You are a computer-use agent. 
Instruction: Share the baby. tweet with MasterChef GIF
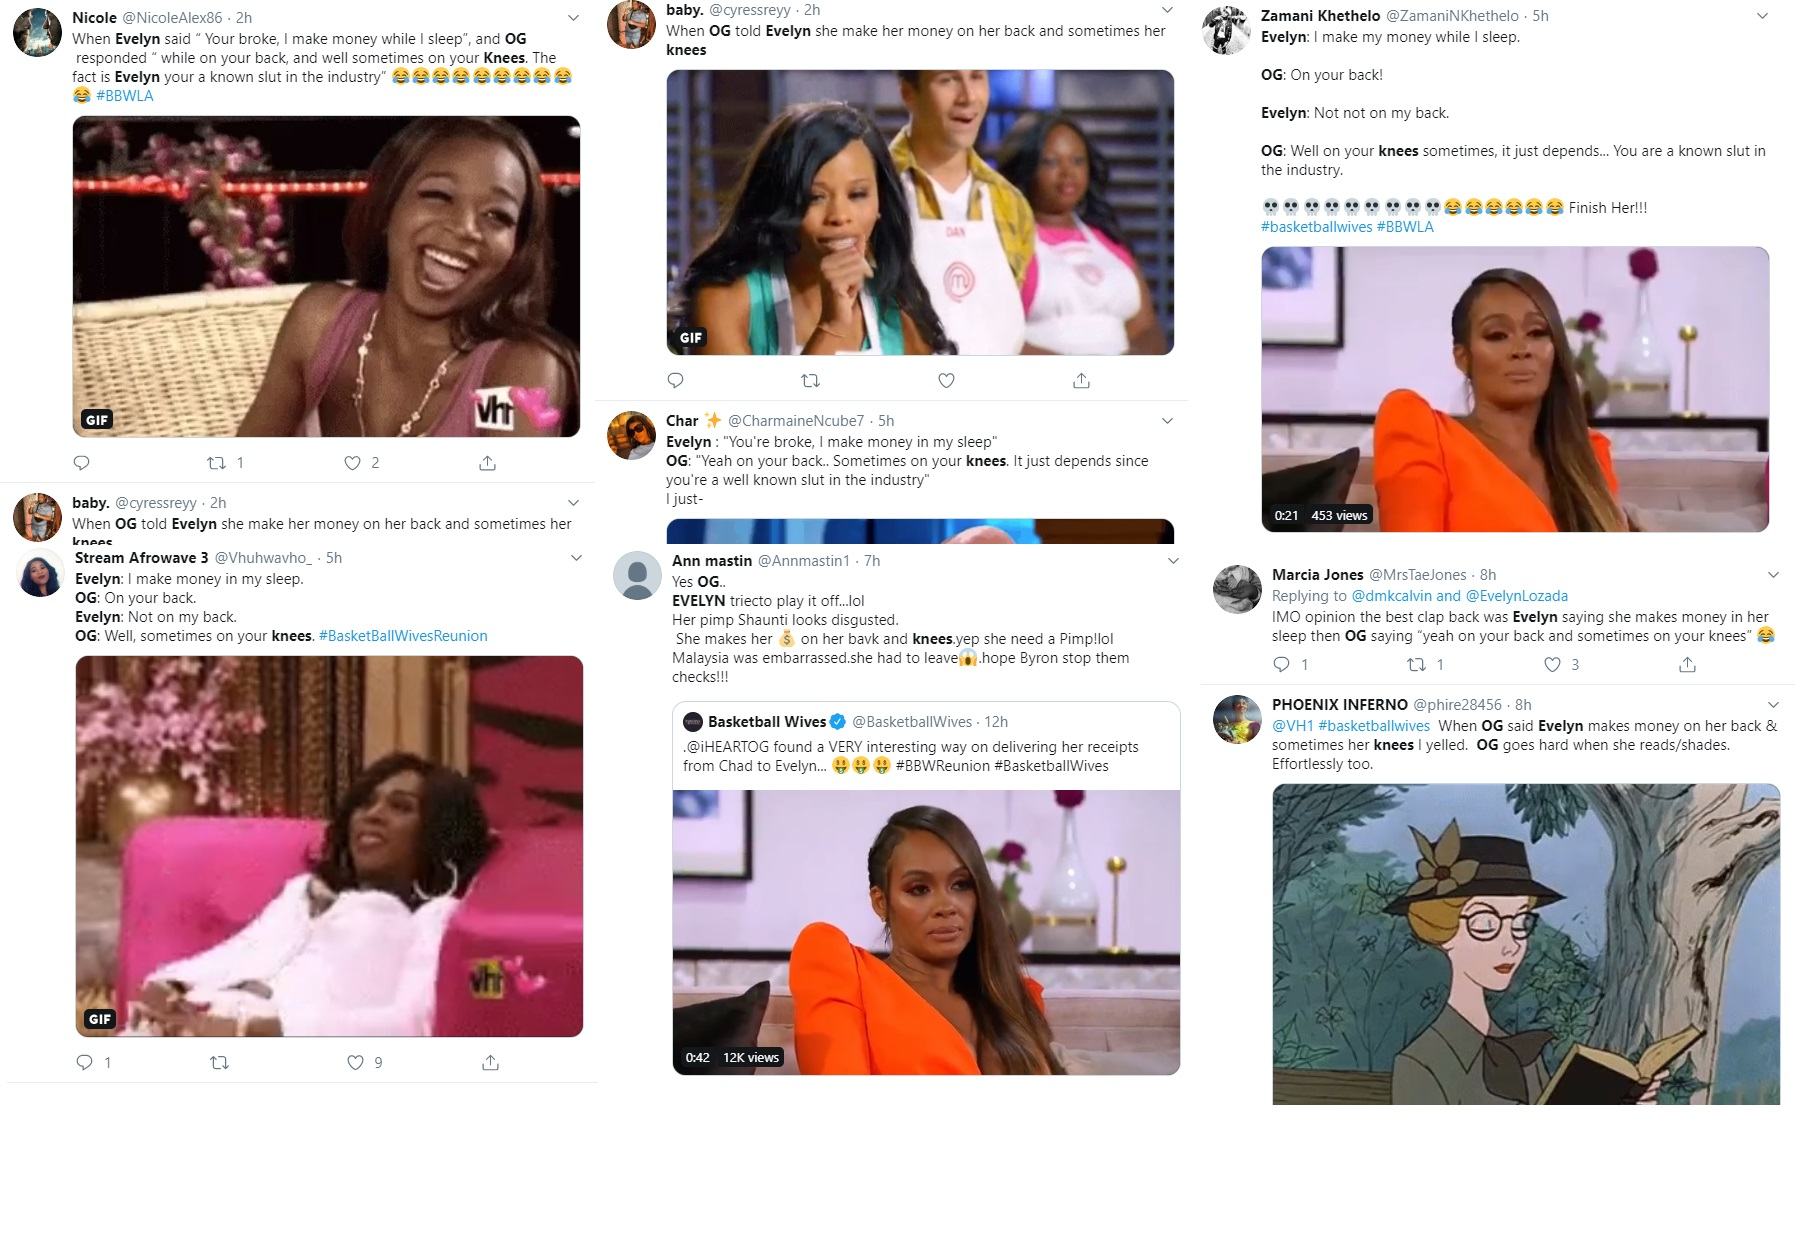(x=1081, y=381)
